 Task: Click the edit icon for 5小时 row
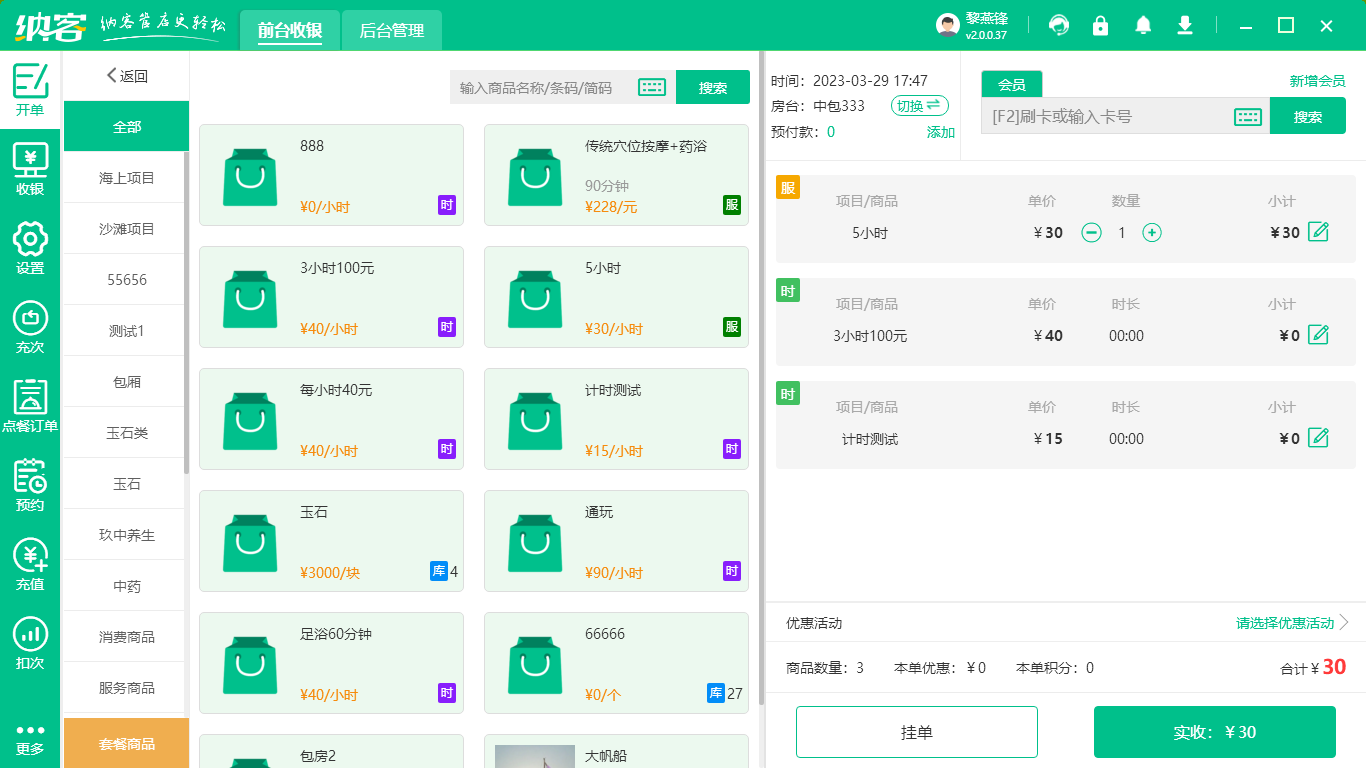[x=1318, y=232]
